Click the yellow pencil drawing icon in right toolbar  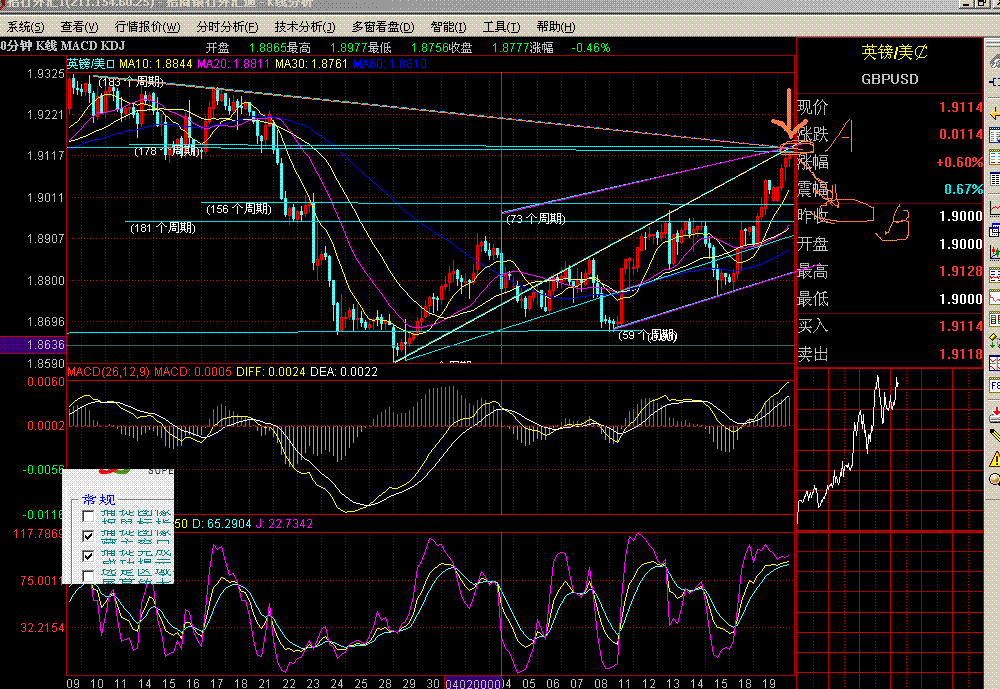coord(994,436)
